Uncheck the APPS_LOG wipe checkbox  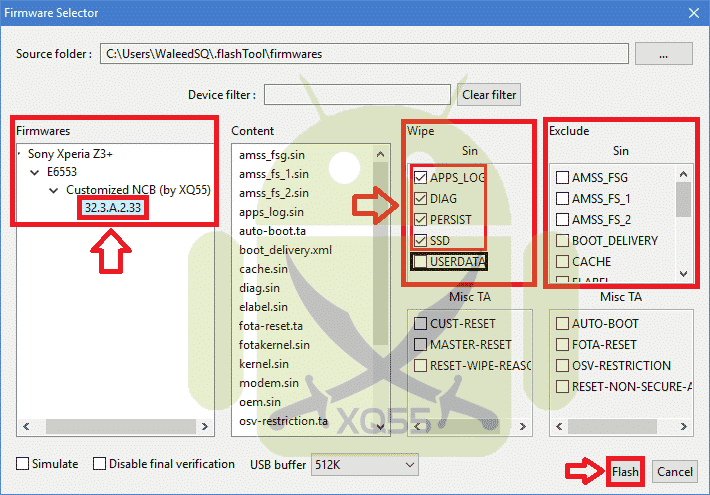click(421, 178)
